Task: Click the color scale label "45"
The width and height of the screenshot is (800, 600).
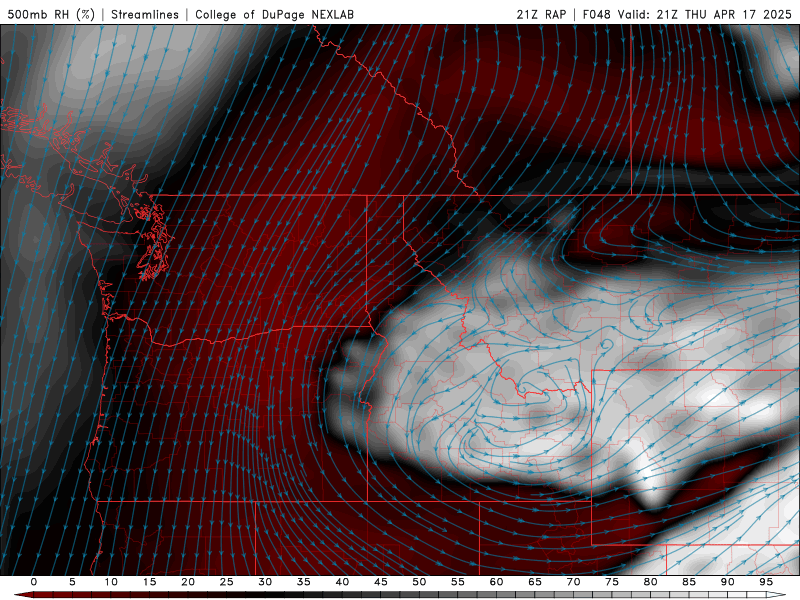Action: click(381, 582)
